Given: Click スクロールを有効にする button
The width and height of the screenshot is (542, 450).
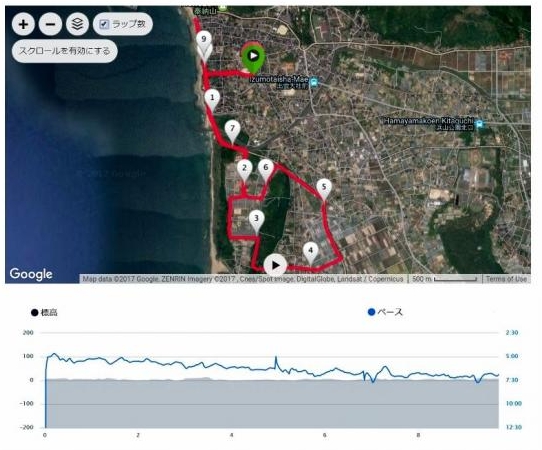Looking at the screenshot, I should click(65, 51).
